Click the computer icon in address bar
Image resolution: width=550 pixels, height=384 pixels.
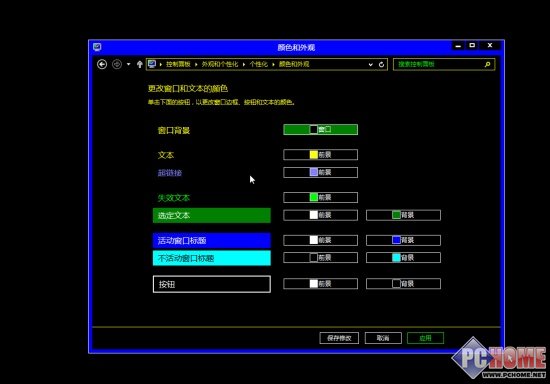pos(152,64)
